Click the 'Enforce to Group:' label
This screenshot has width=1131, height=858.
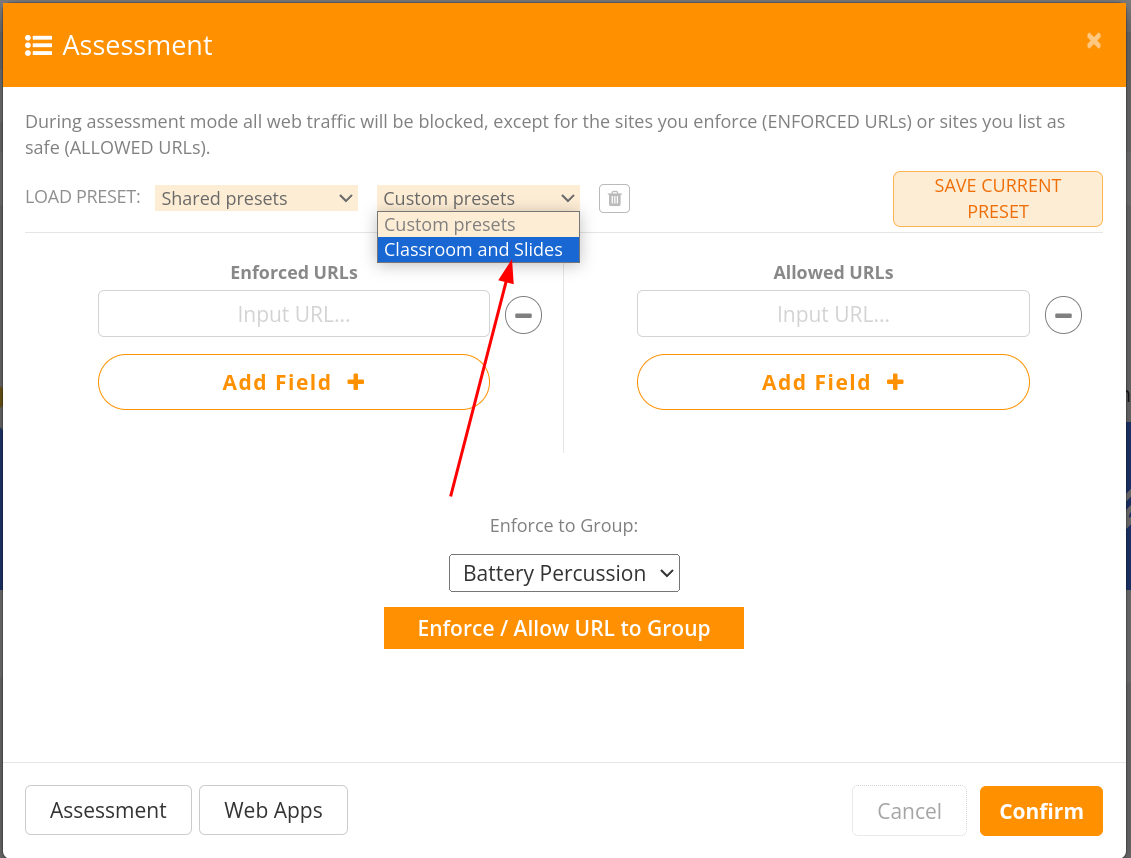564,526
